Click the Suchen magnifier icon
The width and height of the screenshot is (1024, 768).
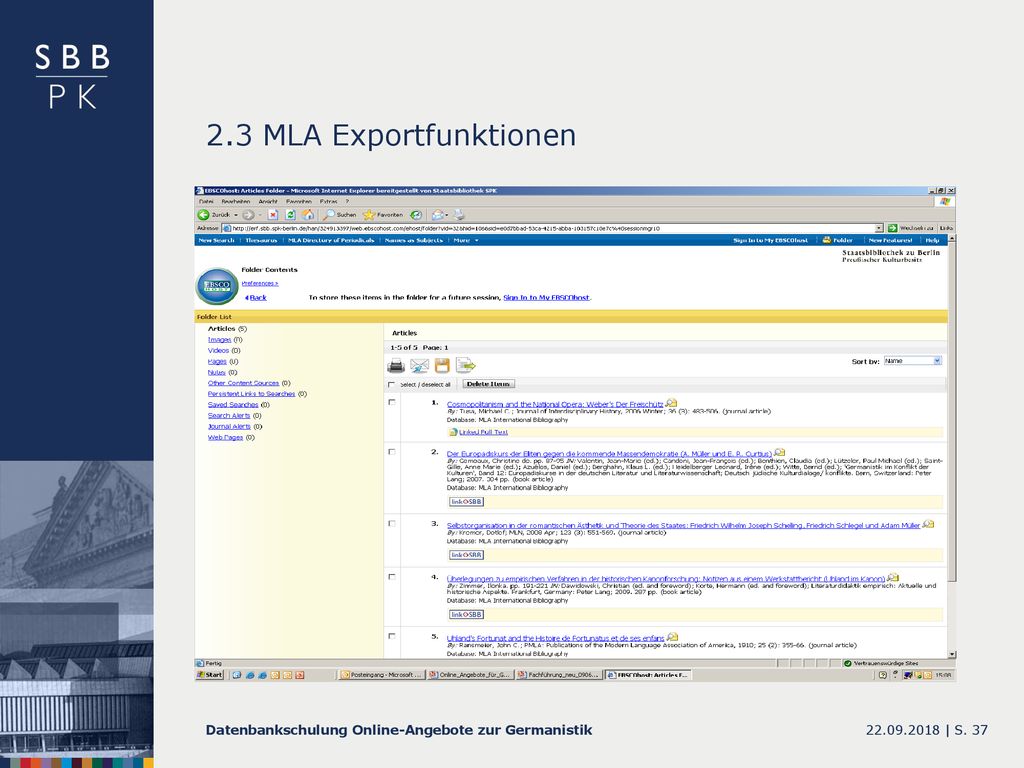point(329,215)
